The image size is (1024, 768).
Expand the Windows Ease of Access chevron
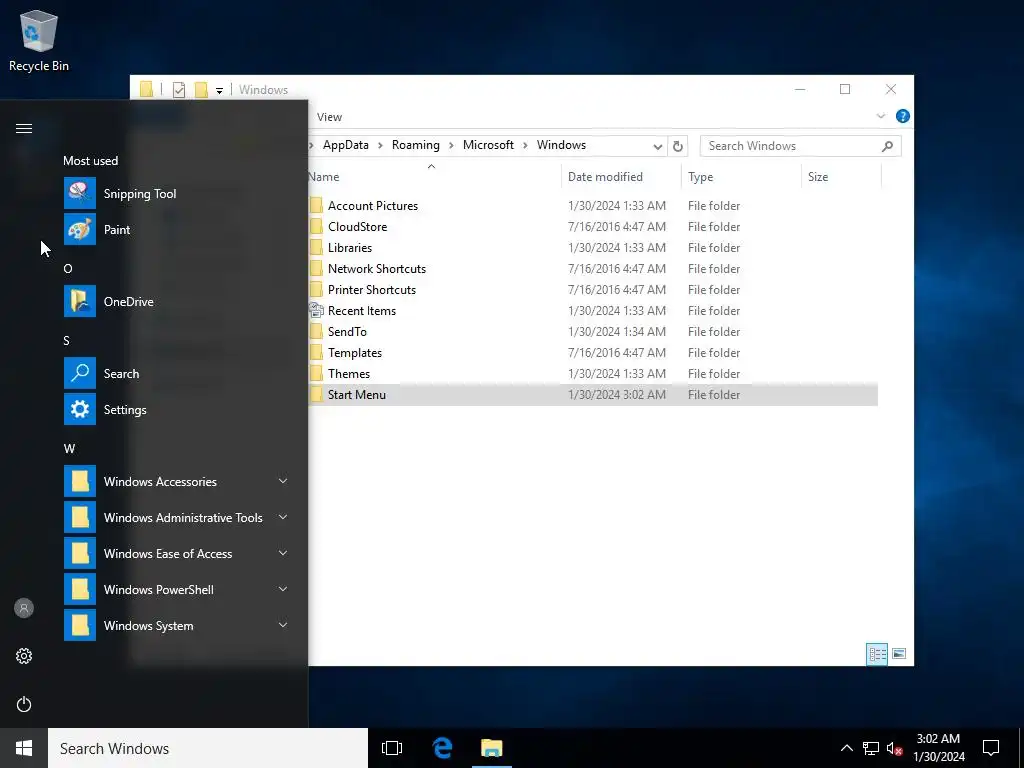click(x=283, y=553)
